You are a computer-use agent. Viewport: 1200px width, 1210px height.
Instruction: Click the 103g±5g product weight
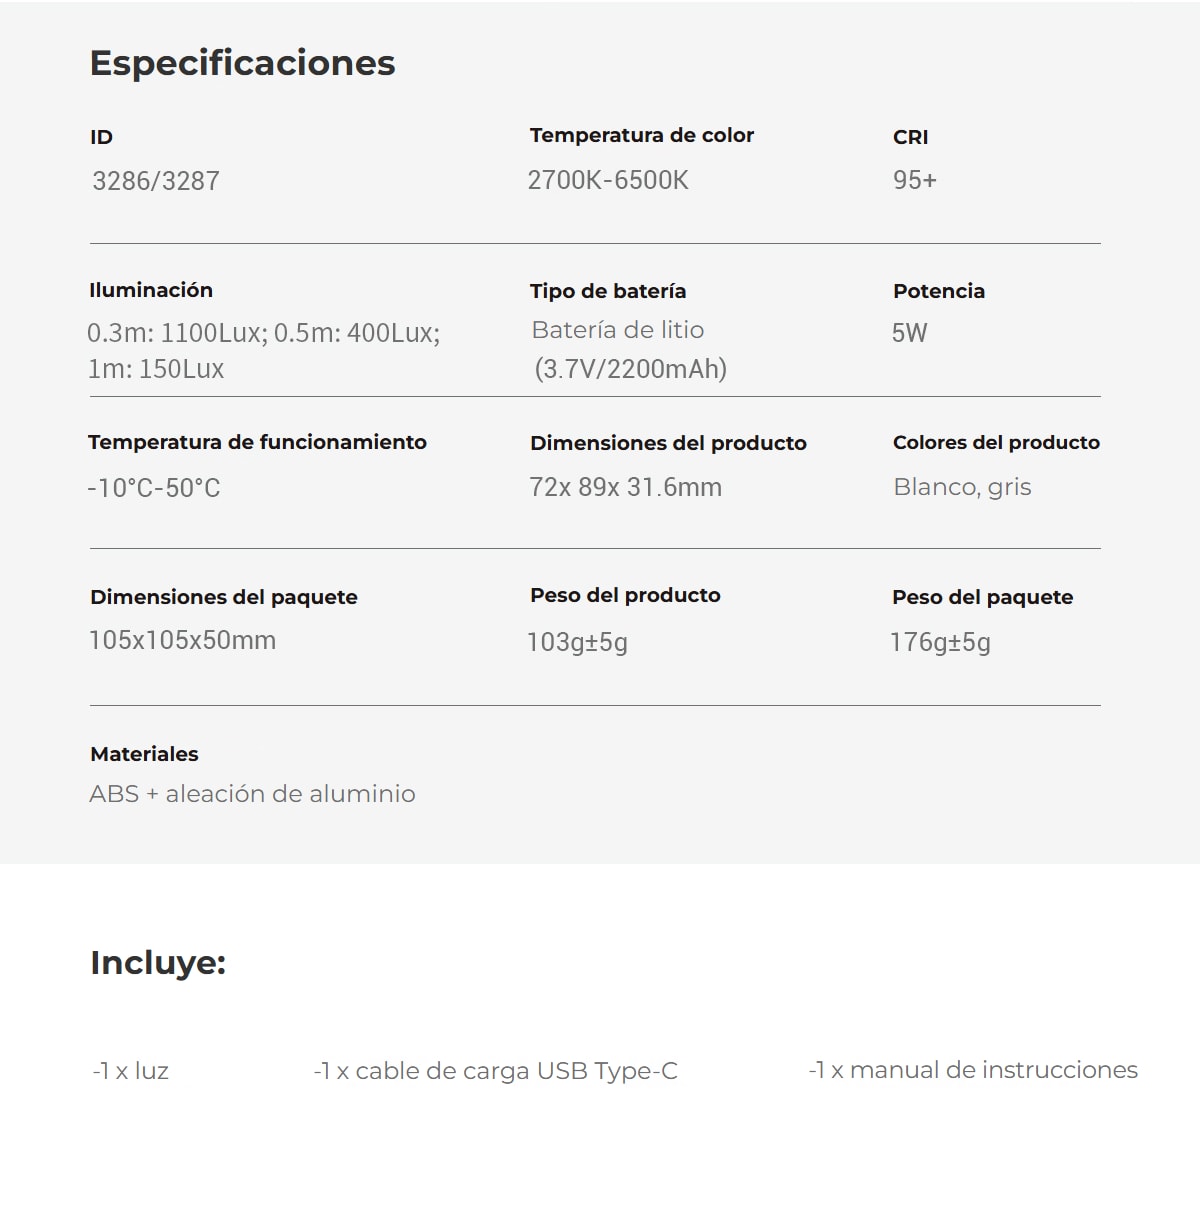[x=578, y=642]
